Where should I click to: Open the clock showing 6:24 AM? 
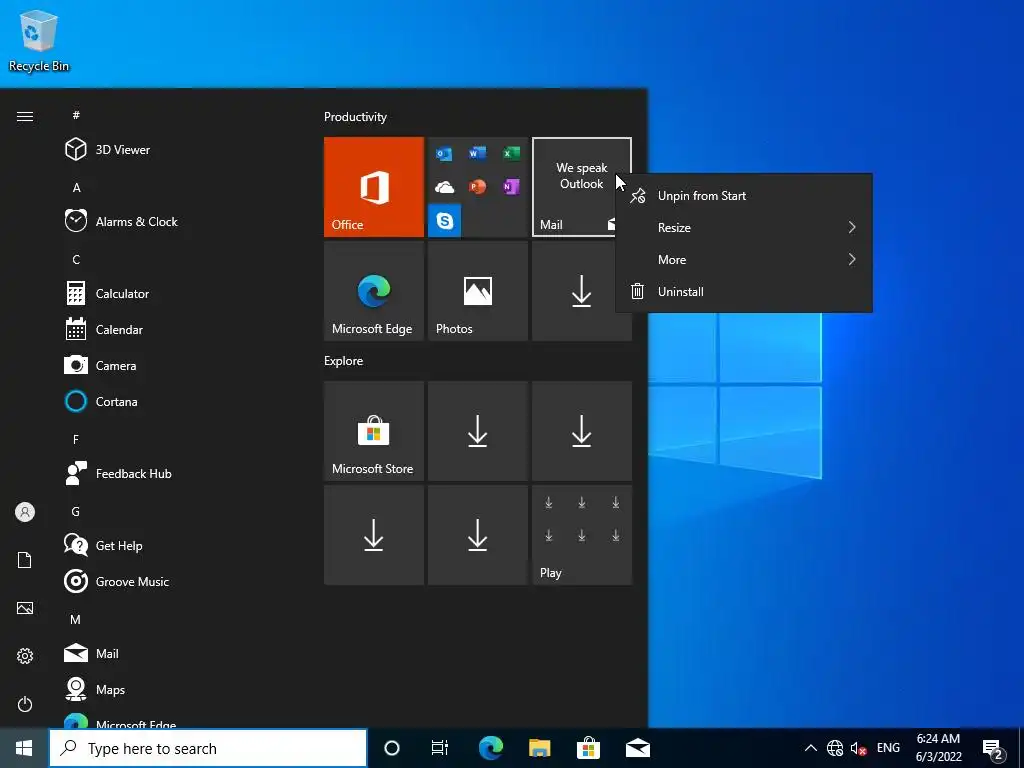(x=938, y=748)
